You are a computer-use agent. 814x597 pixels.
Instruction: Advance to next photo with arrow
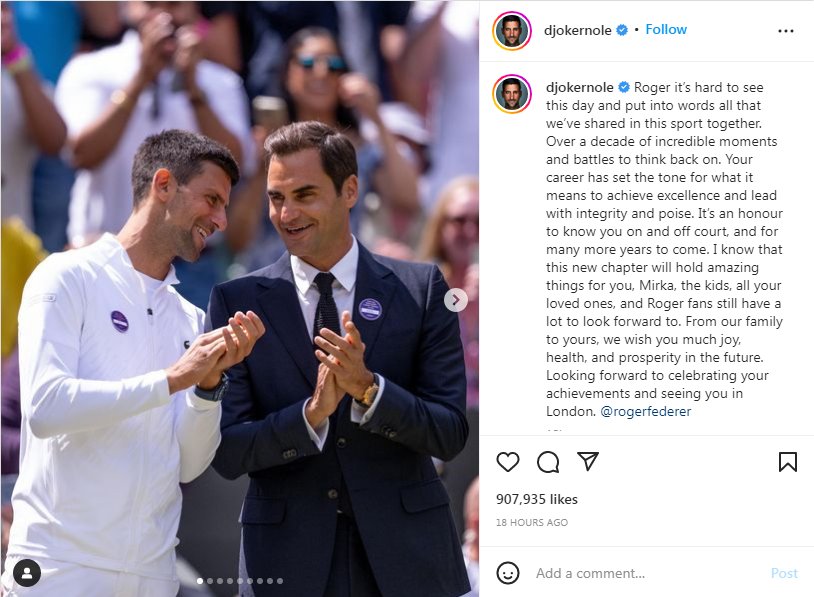point(456,300)
